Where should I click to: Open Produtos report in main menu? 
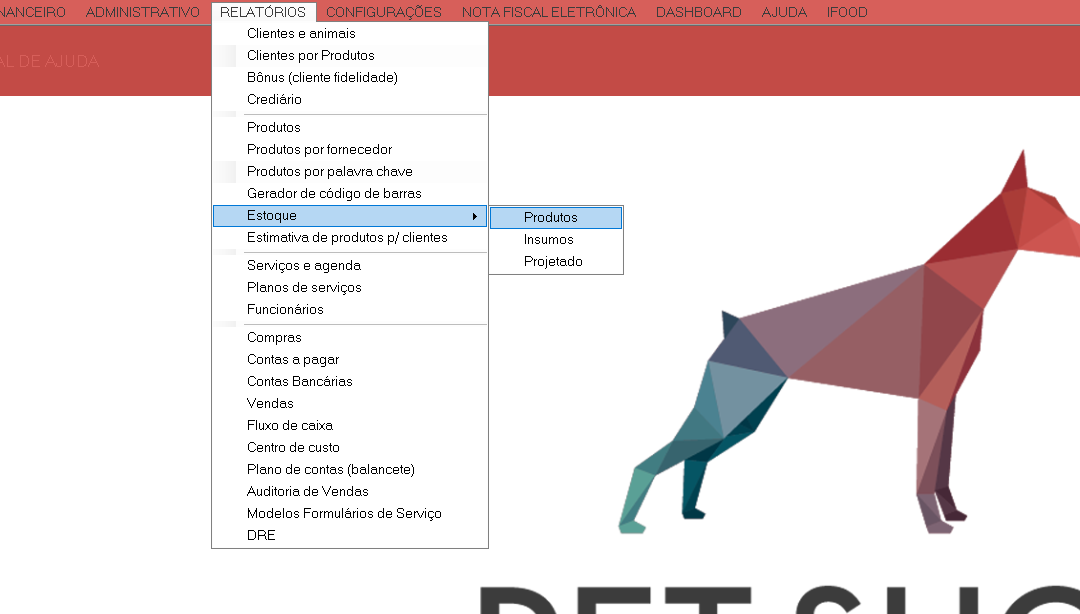click(350, 127)
